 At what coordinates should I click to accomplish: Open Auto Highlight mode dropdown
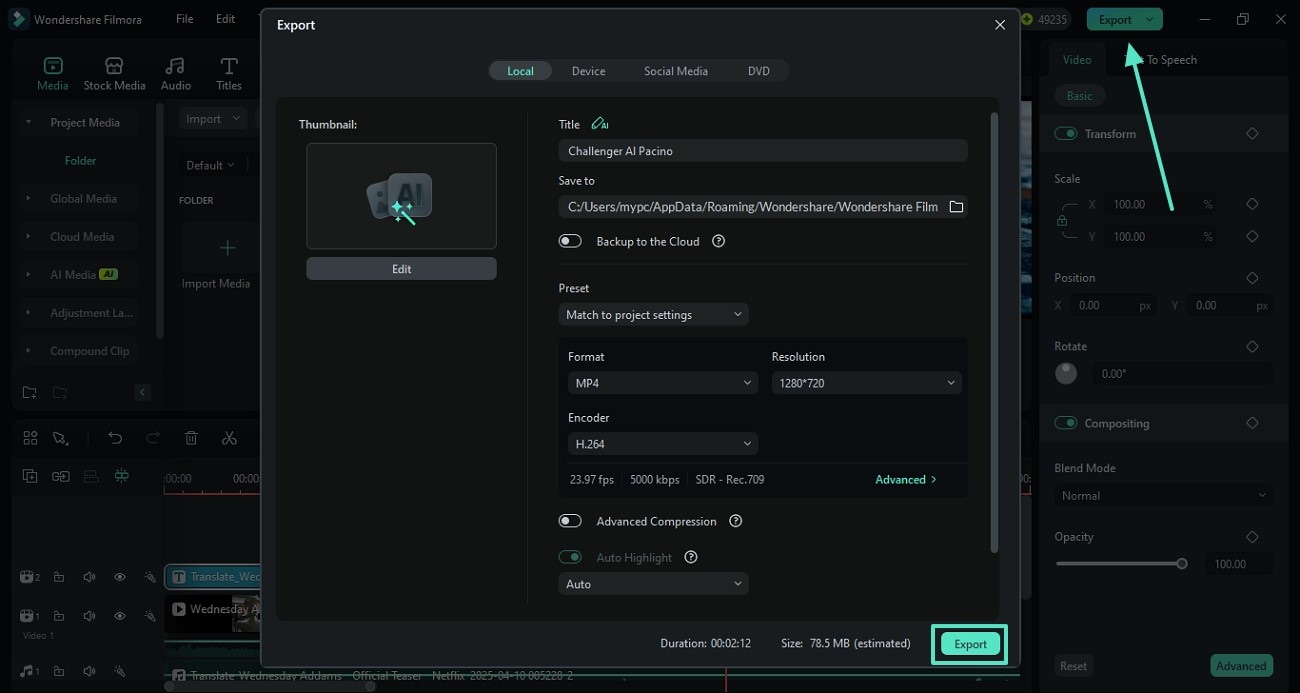coord(653,584)
